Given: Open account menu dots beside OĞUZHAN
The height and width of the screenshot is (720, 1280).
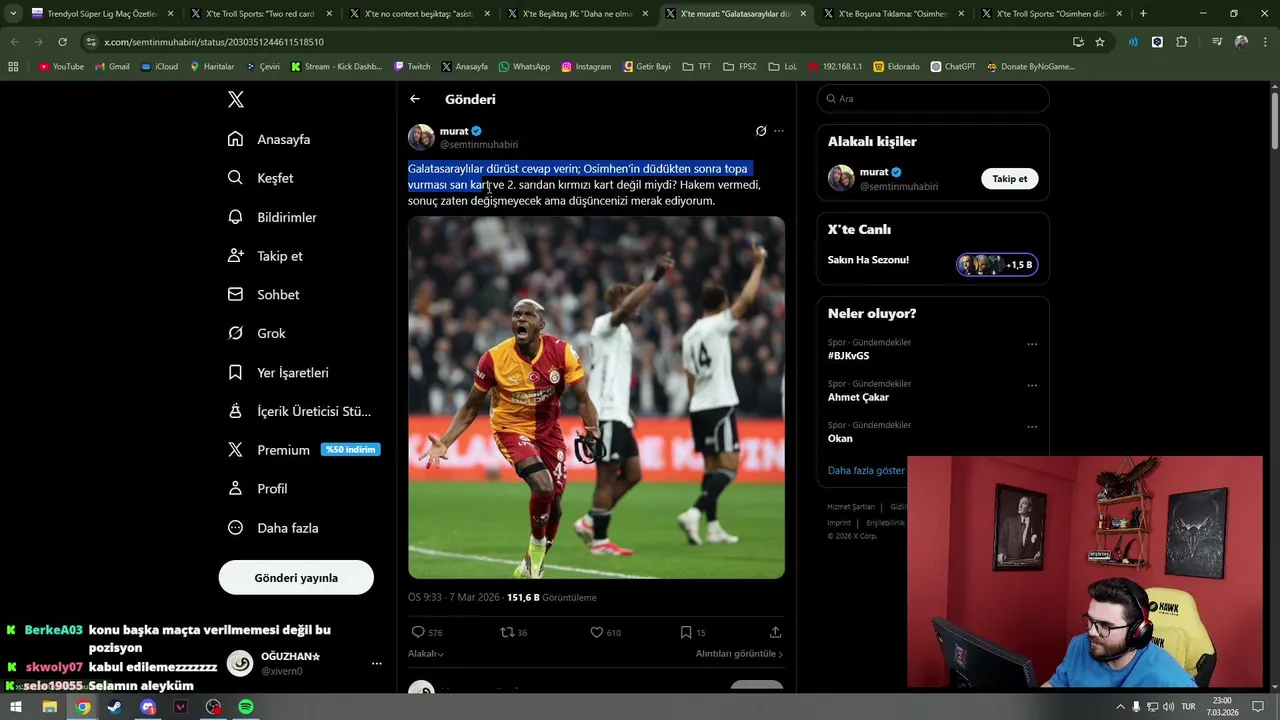Looking at the screenshot, I should click(x=377, y=663).
